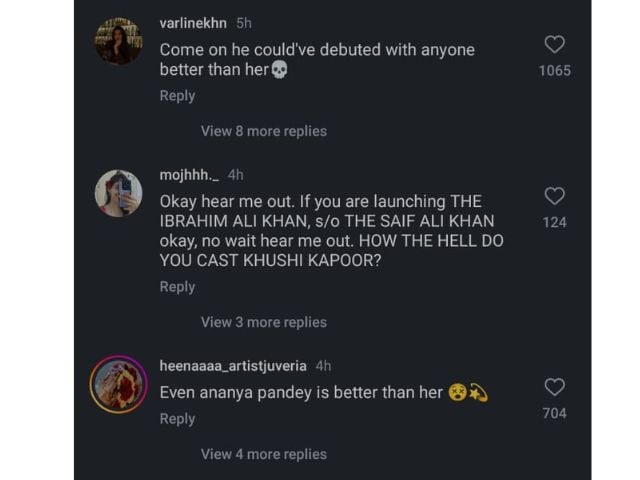Expand View 3 more replies
The image size is (640, 480).
click(263, 322)
